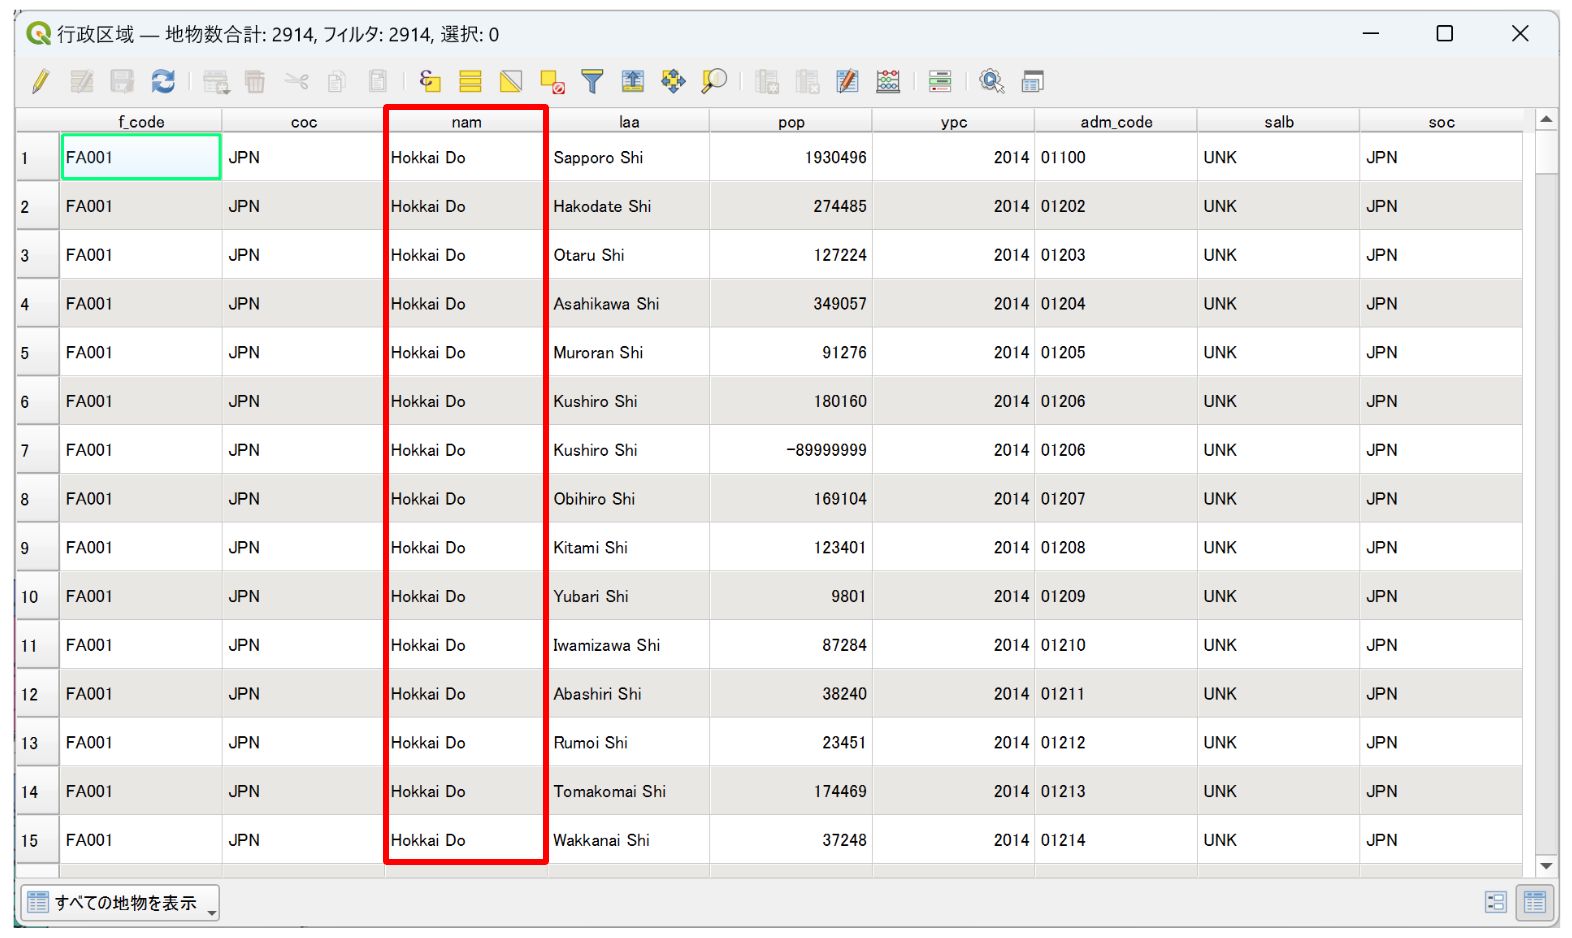Dock the attribute table window
Screen dimensions: 1572x938
tap(1033, 82)
